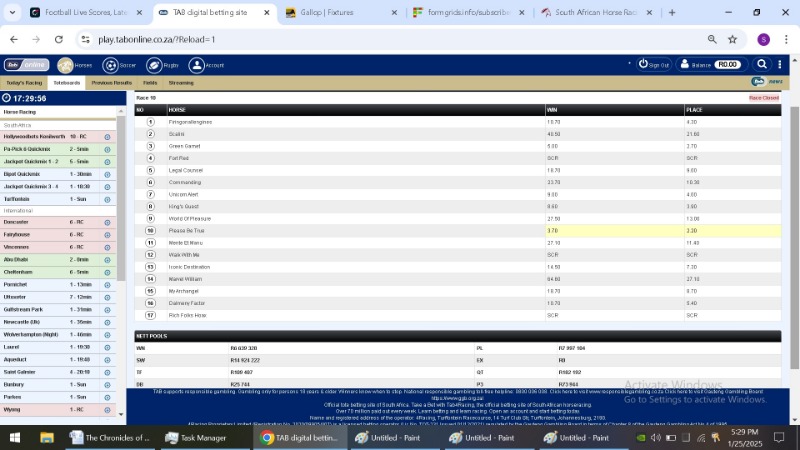Image resolution: width=800 pixels, height=450 pixels.
Task: Open the Account menu icon
Action: 197,65
